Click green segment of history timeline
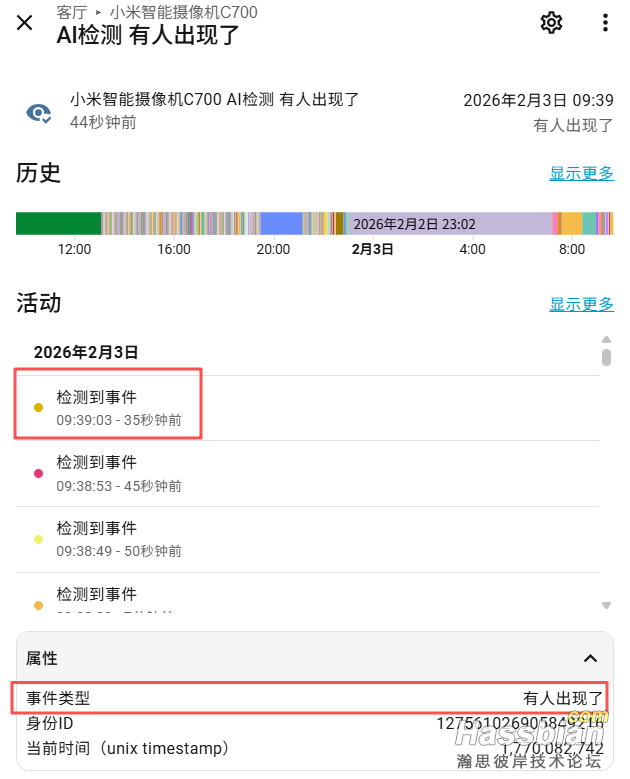This screenshot has width=630, height=779. (x=58, y=224)
